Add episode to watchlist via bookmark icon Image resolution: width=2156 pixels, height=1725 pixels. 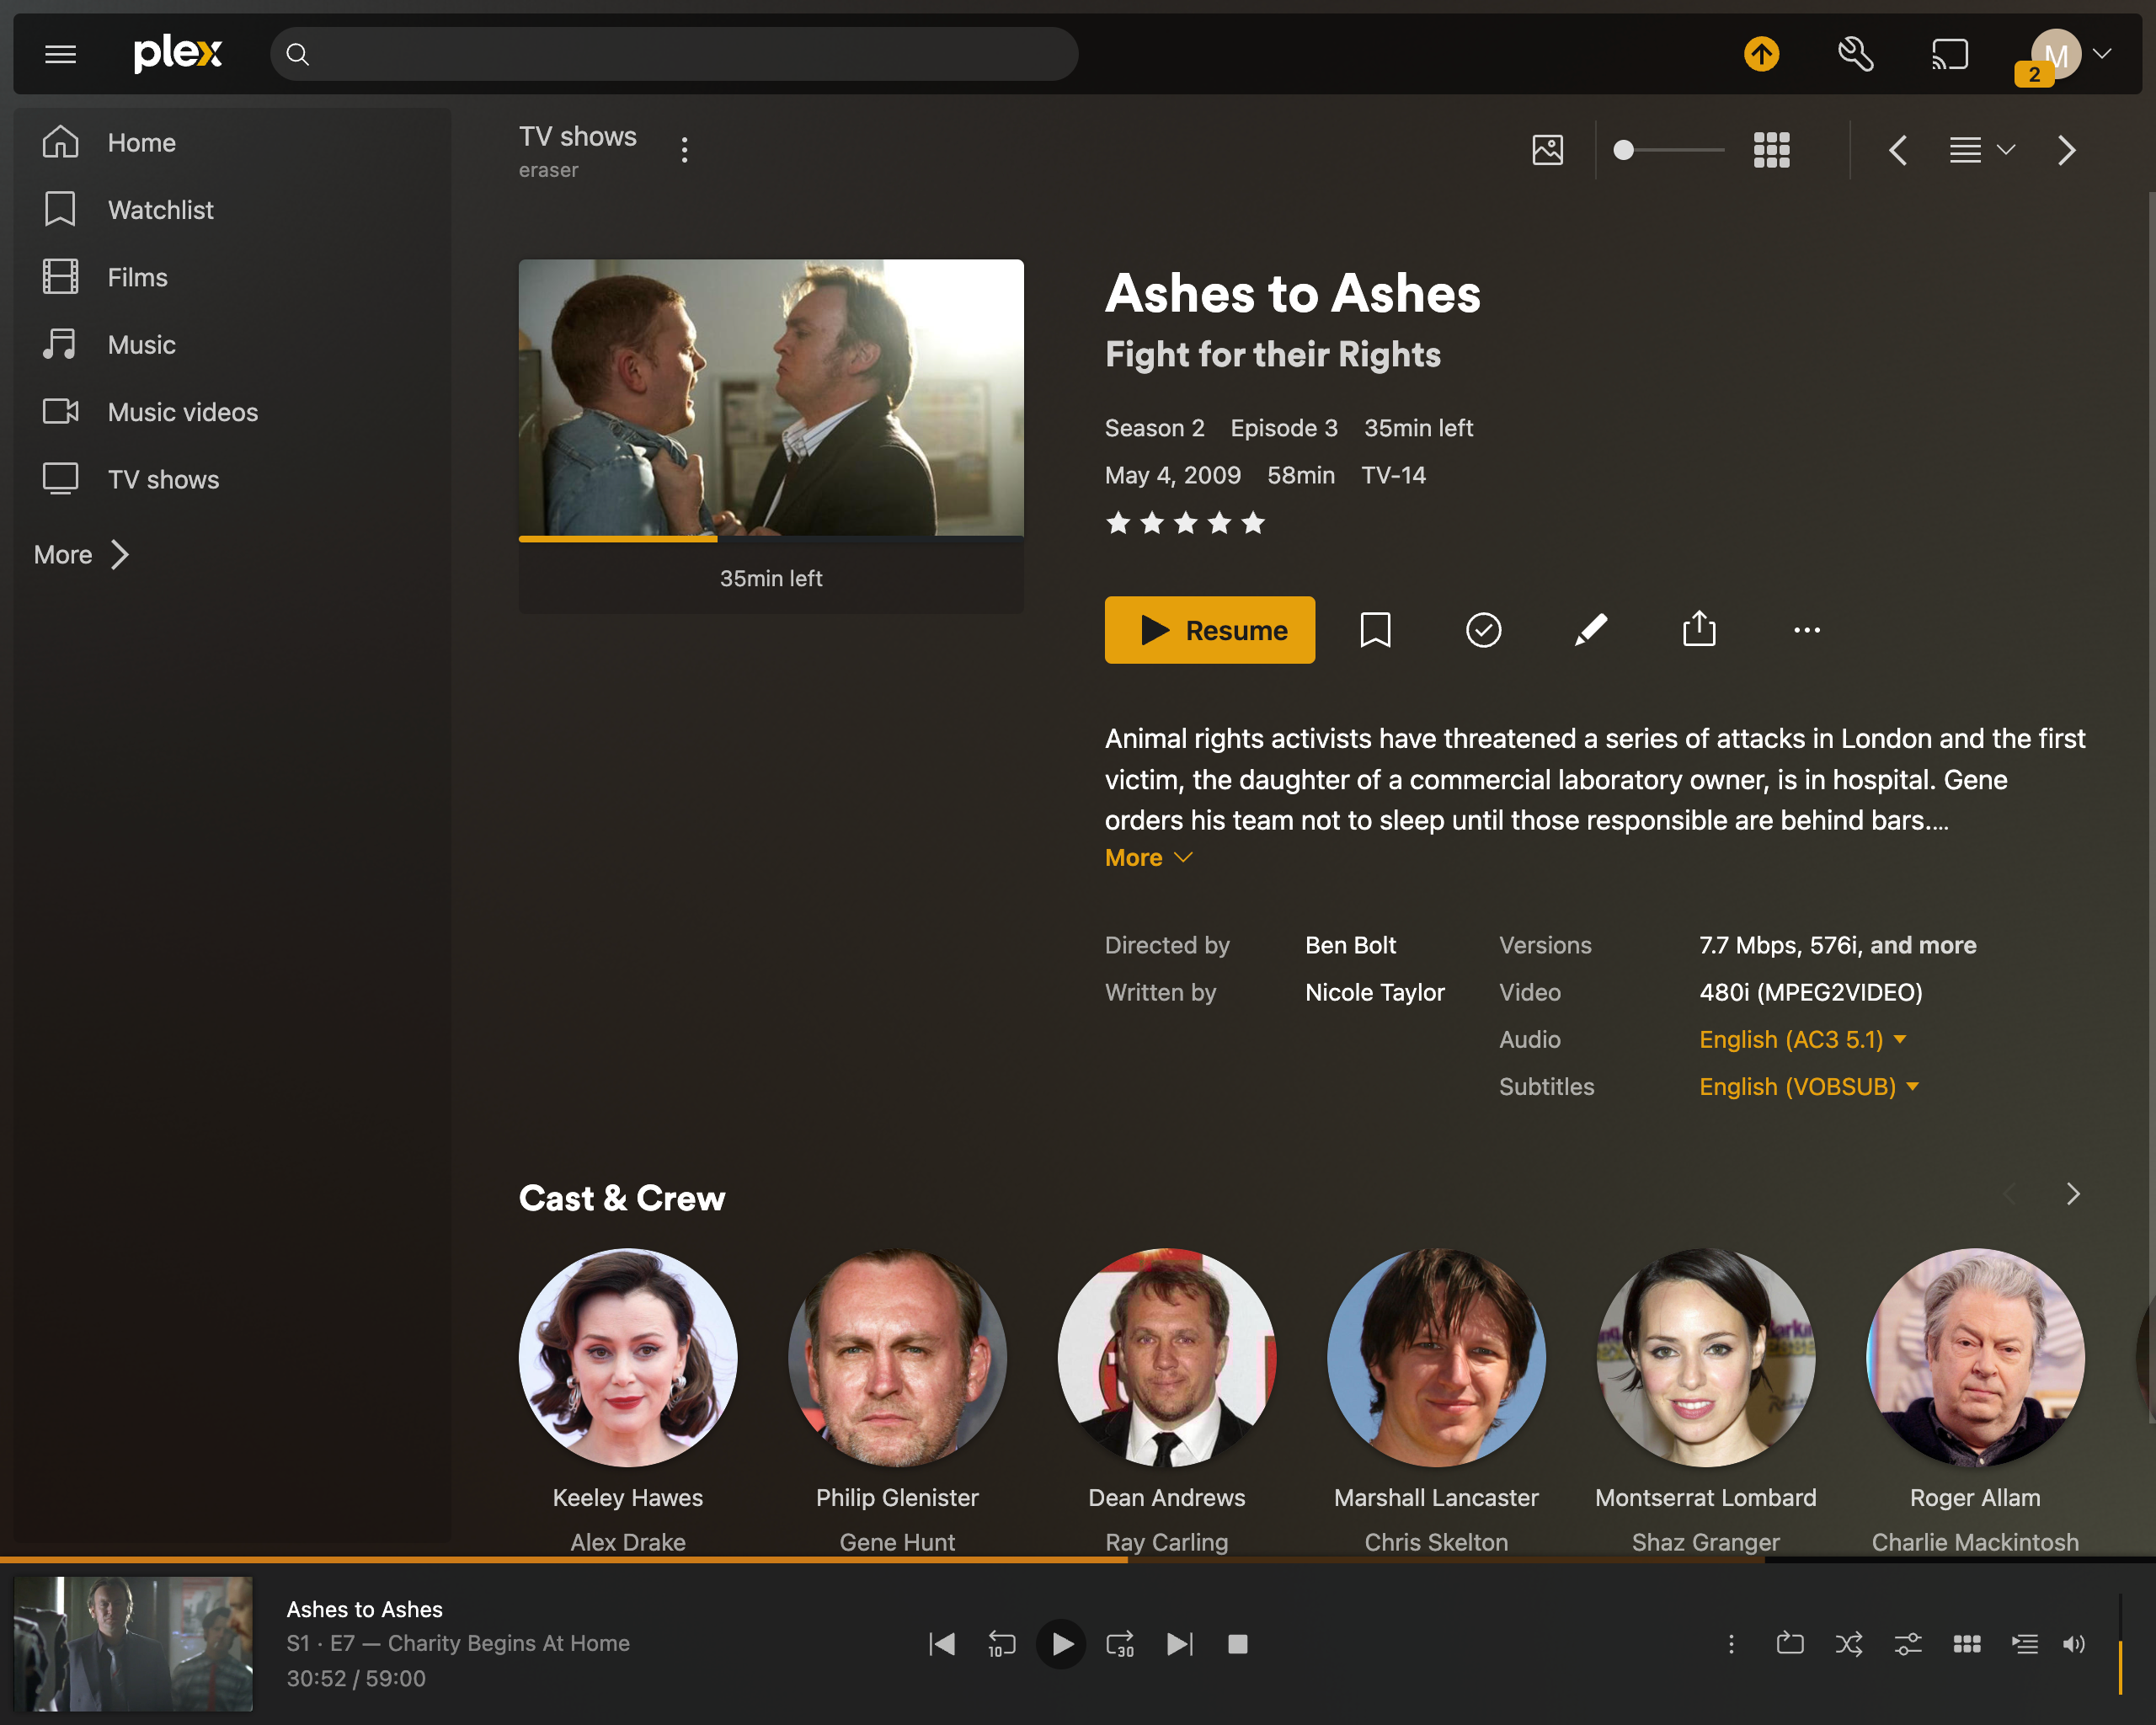click(x=1376, y=630)
